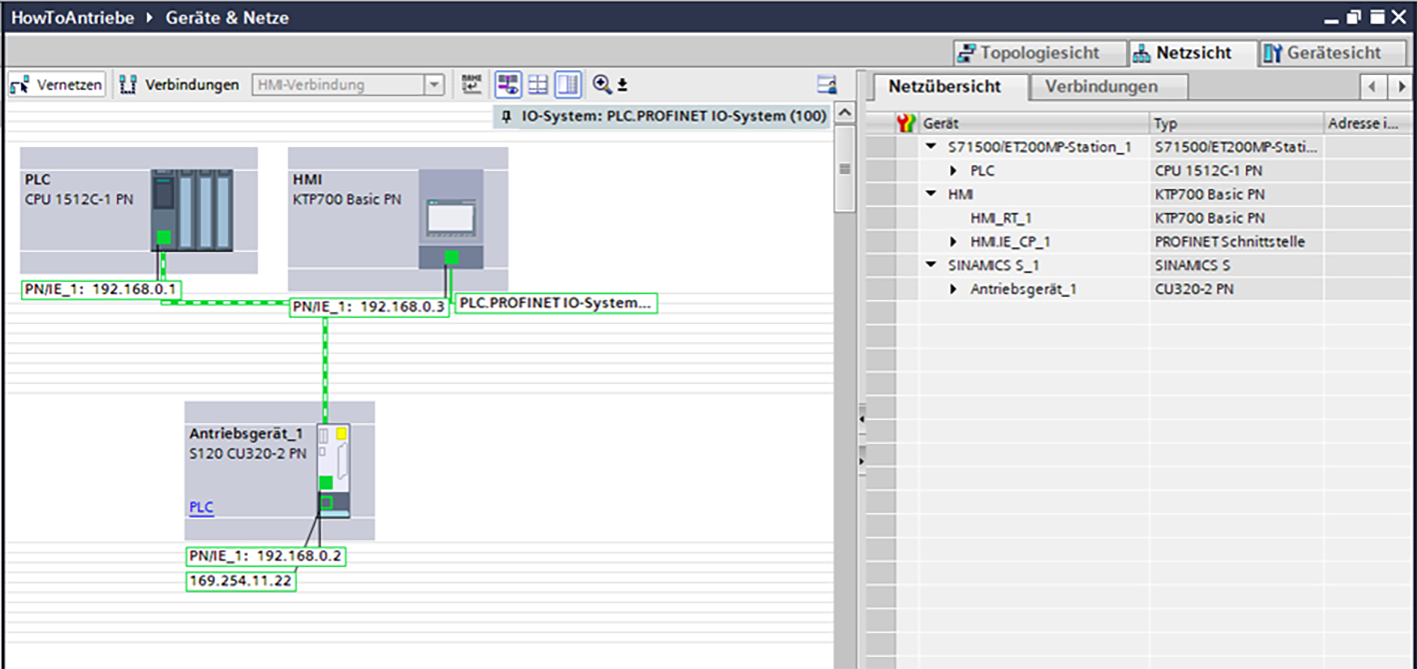Click the Antriebsgerät_1 device name label
1417x669 pixels.
click(246, 434)
